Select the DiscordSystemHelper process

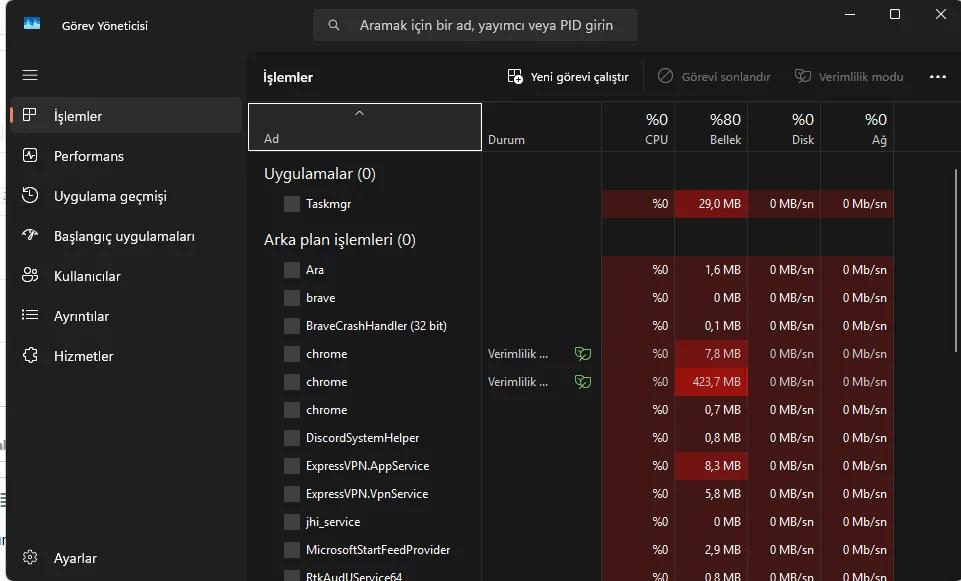(362, 438)
